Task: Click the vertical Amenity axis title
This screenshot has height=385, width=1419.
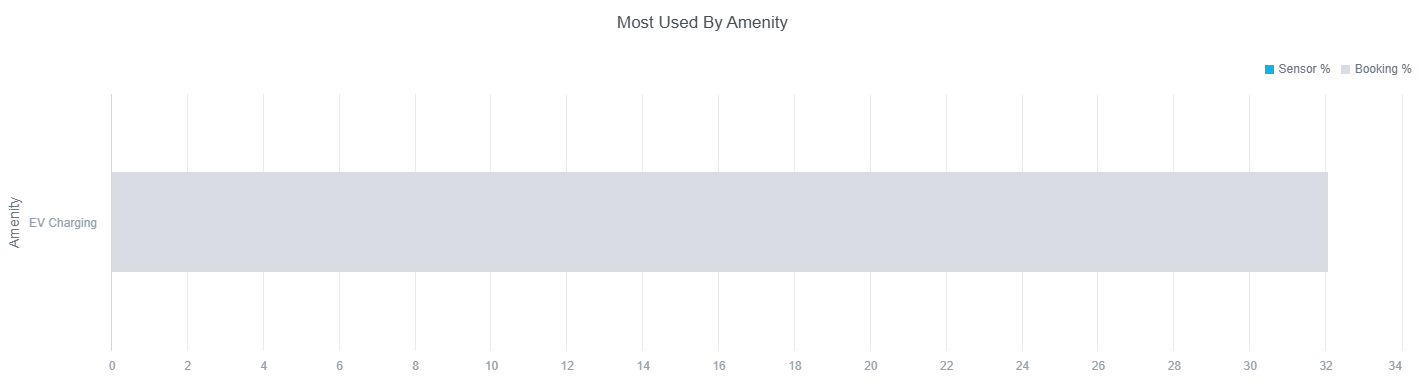Action: 15,222
